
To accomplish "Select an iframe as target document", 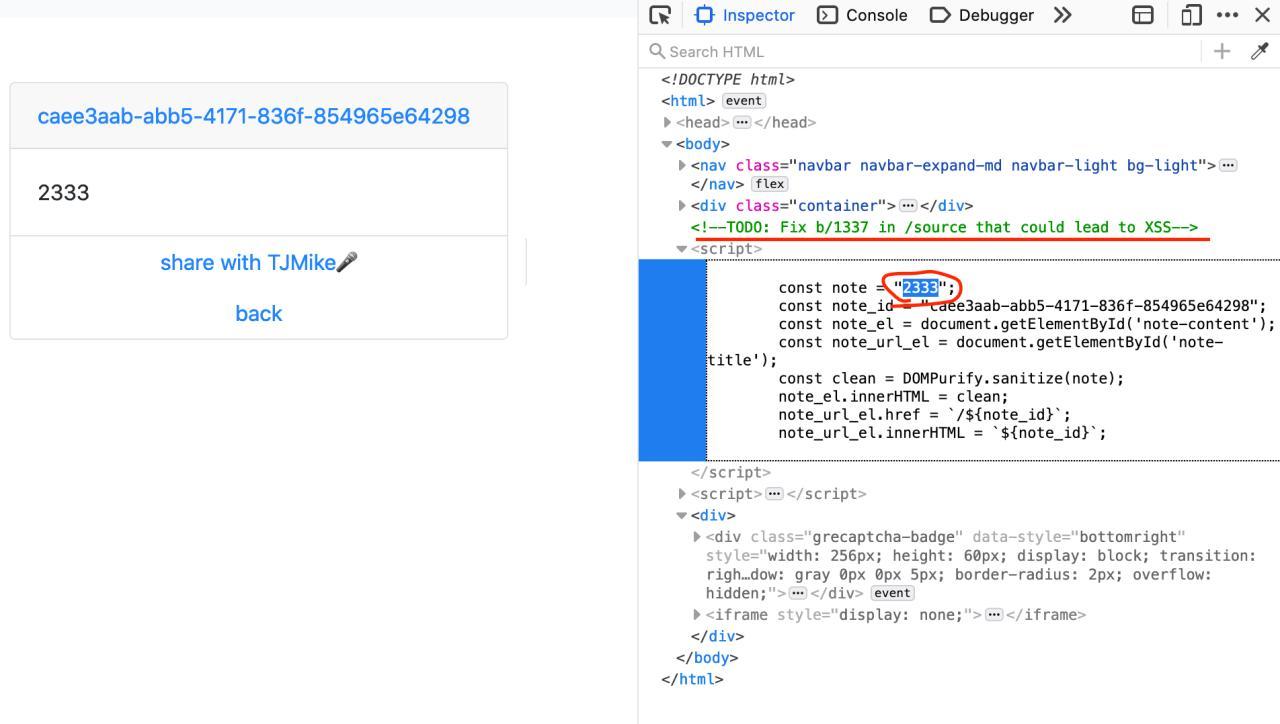I will tap(1143, 15).
